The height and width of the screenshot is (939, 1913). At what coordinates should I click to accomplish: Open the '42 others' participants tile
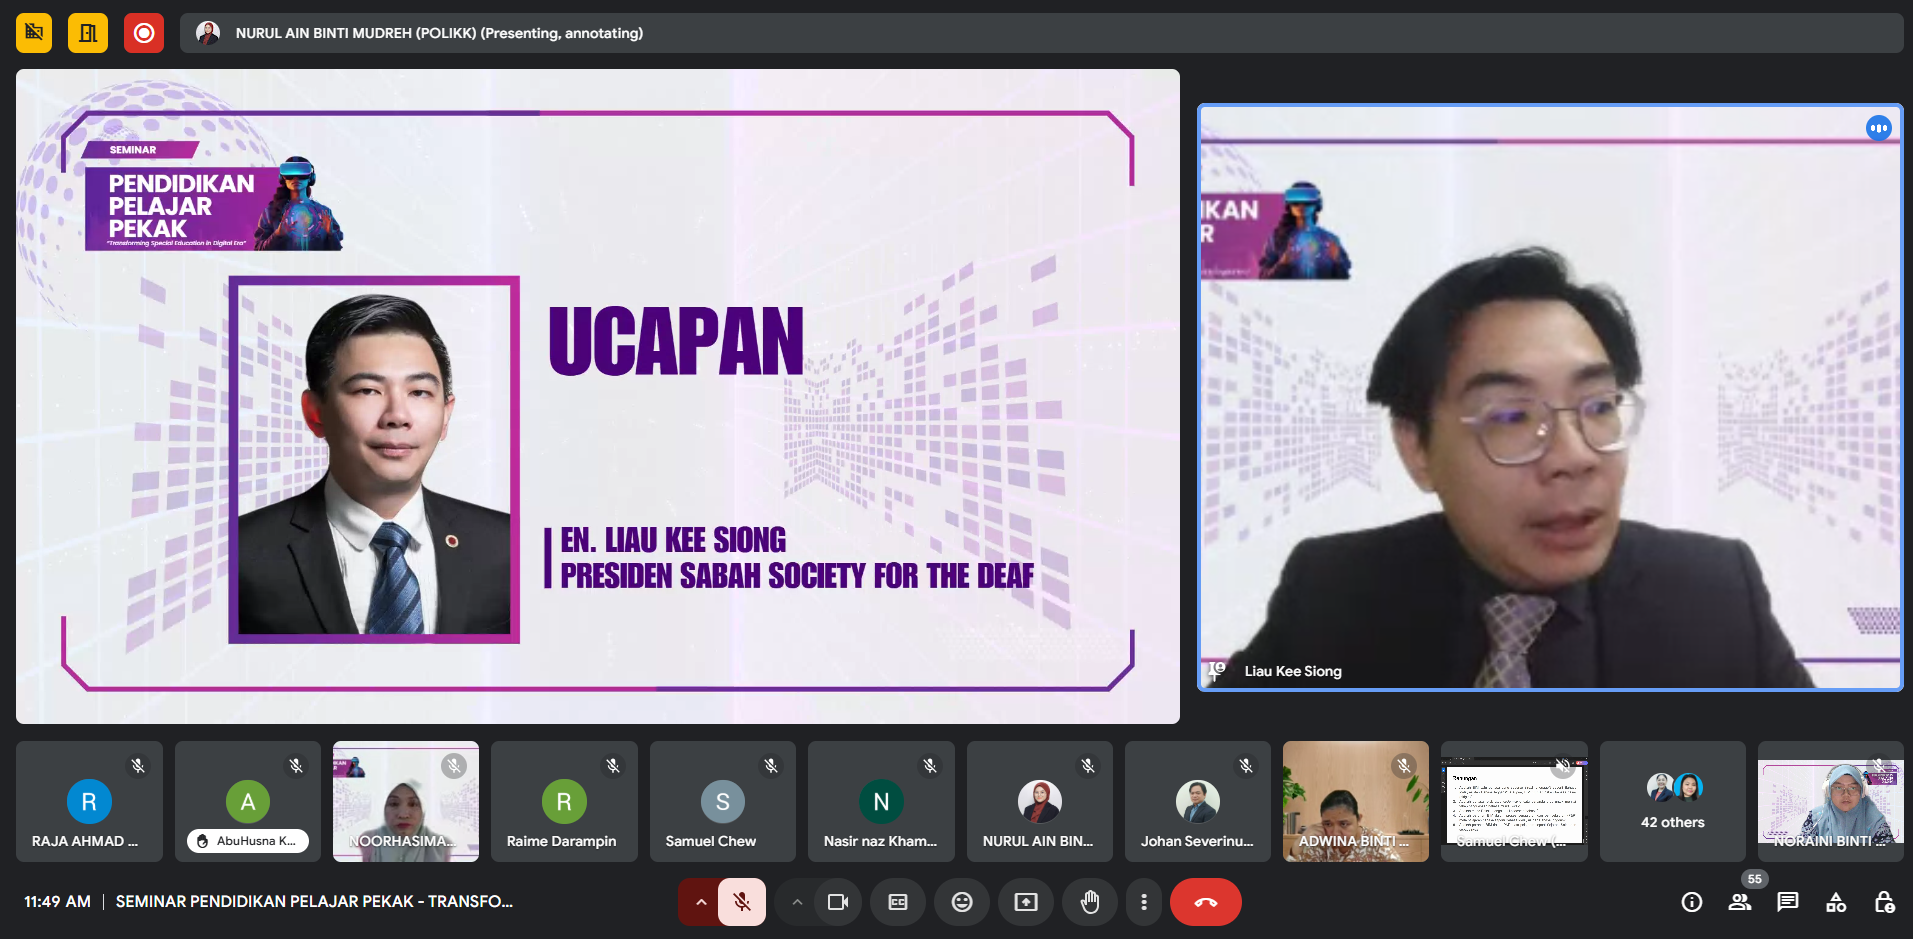[x=1672, y=801]
